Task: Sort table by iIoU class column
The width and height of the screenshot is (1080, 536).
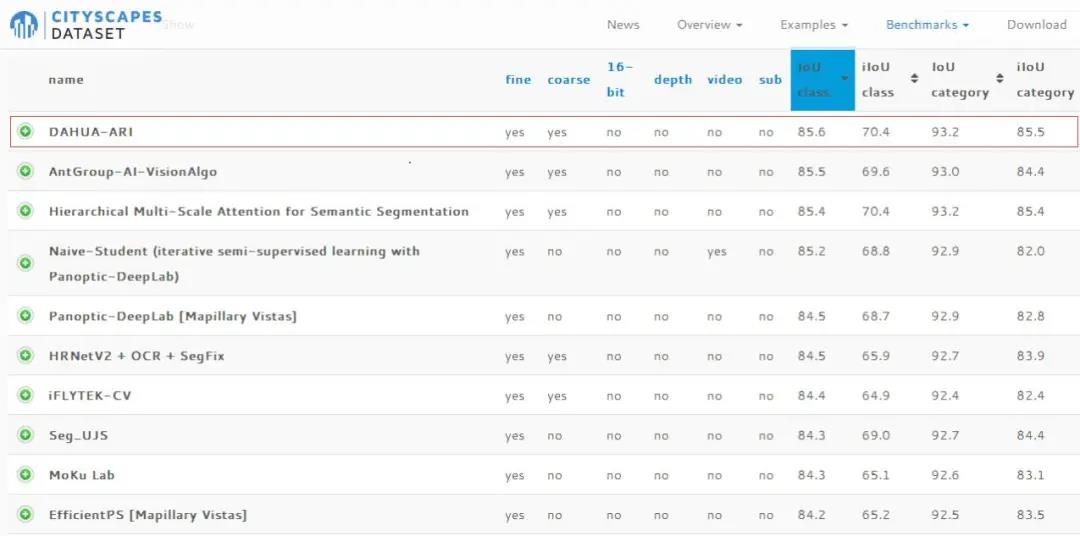Action: tap(889, 79)
